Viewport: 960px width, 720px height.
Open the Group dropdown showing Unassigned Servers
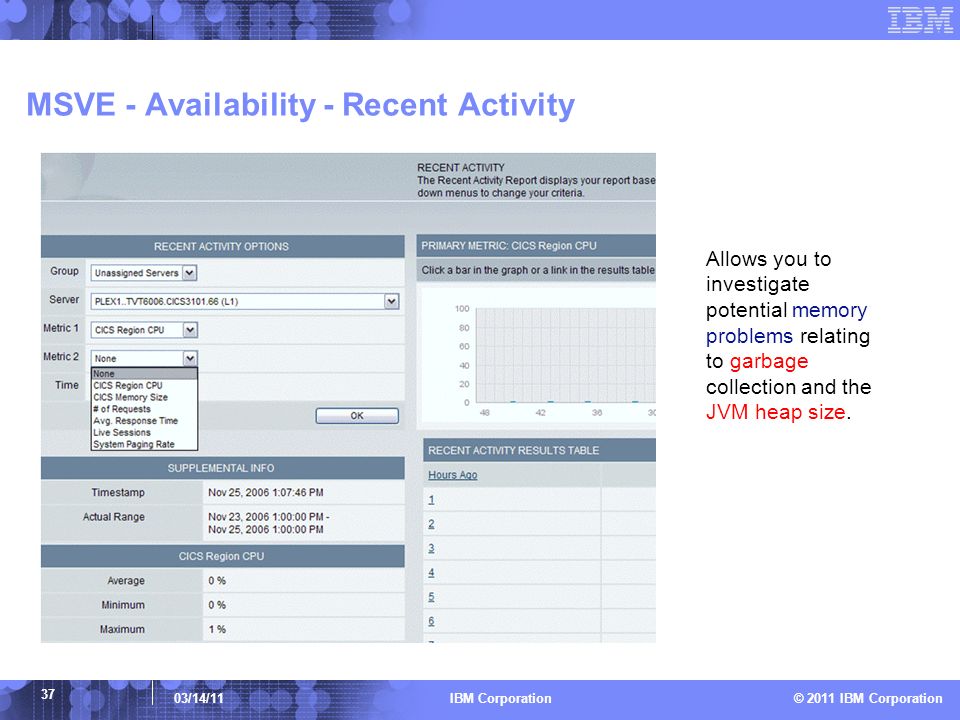coord(143,273)
